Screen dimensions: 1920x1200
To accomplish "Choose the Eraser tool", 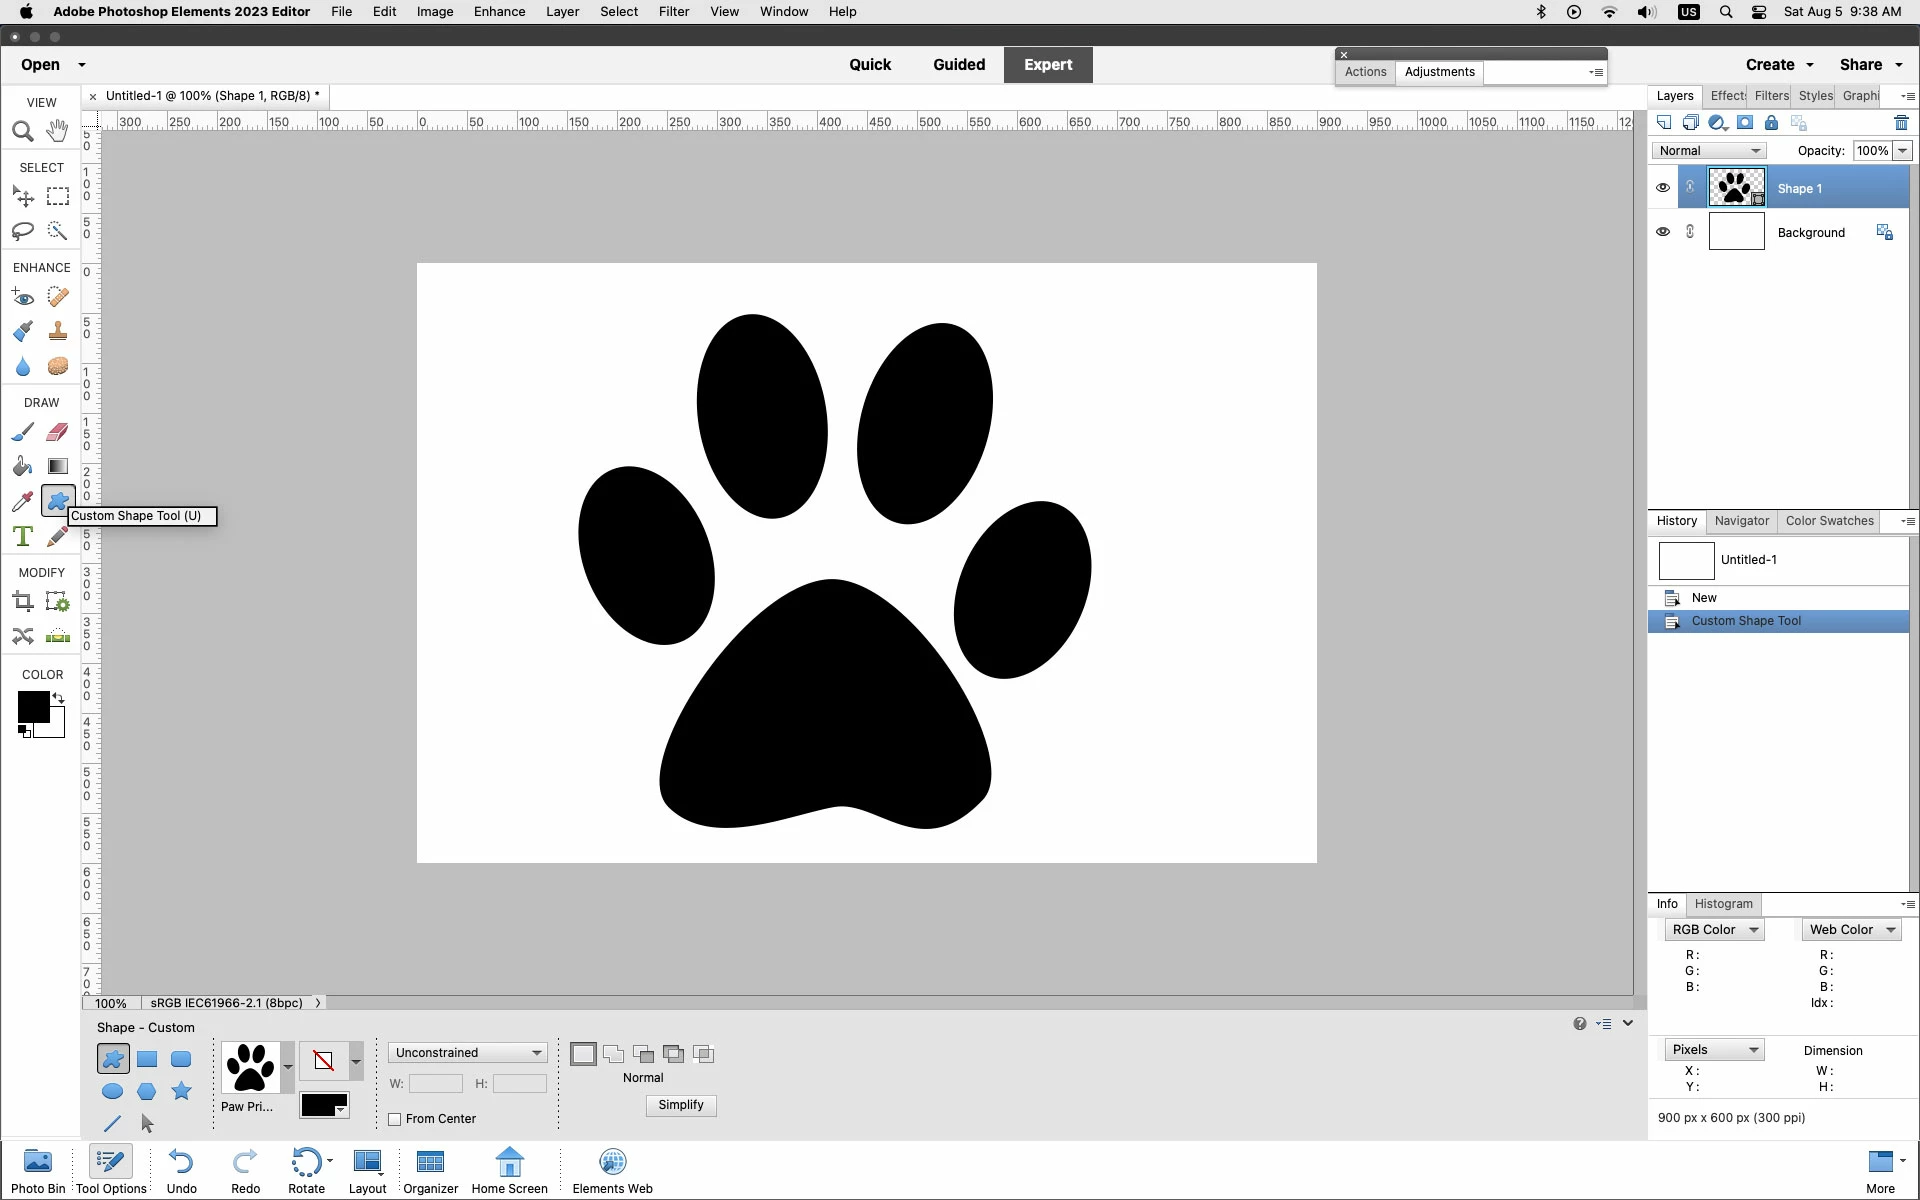I will click(58, 432).
